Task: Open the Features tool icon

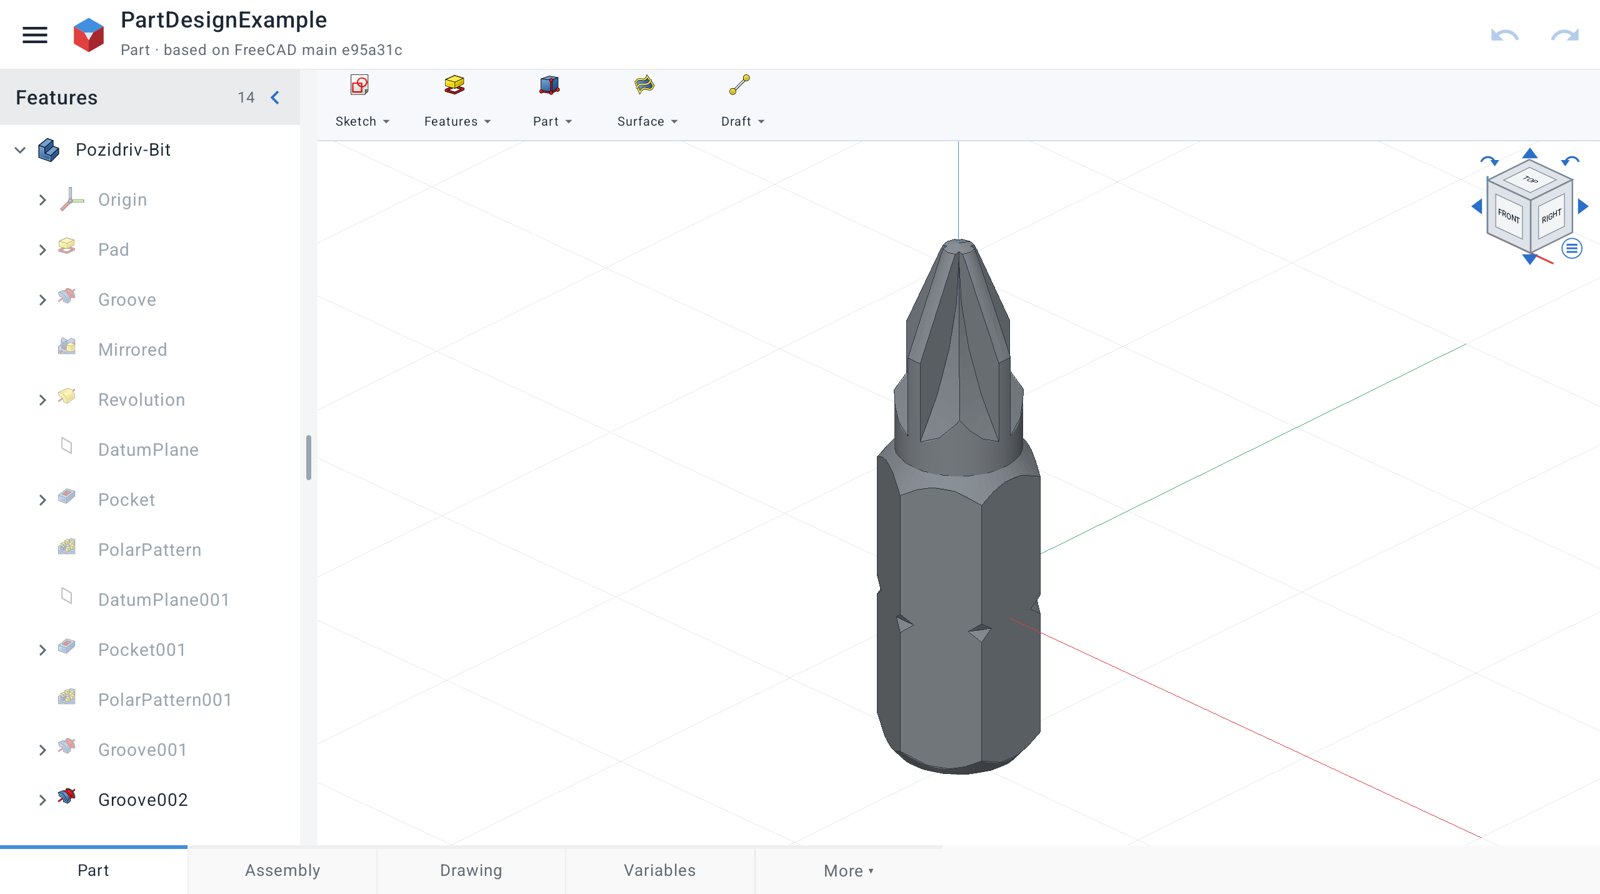Action: (455, 85)
